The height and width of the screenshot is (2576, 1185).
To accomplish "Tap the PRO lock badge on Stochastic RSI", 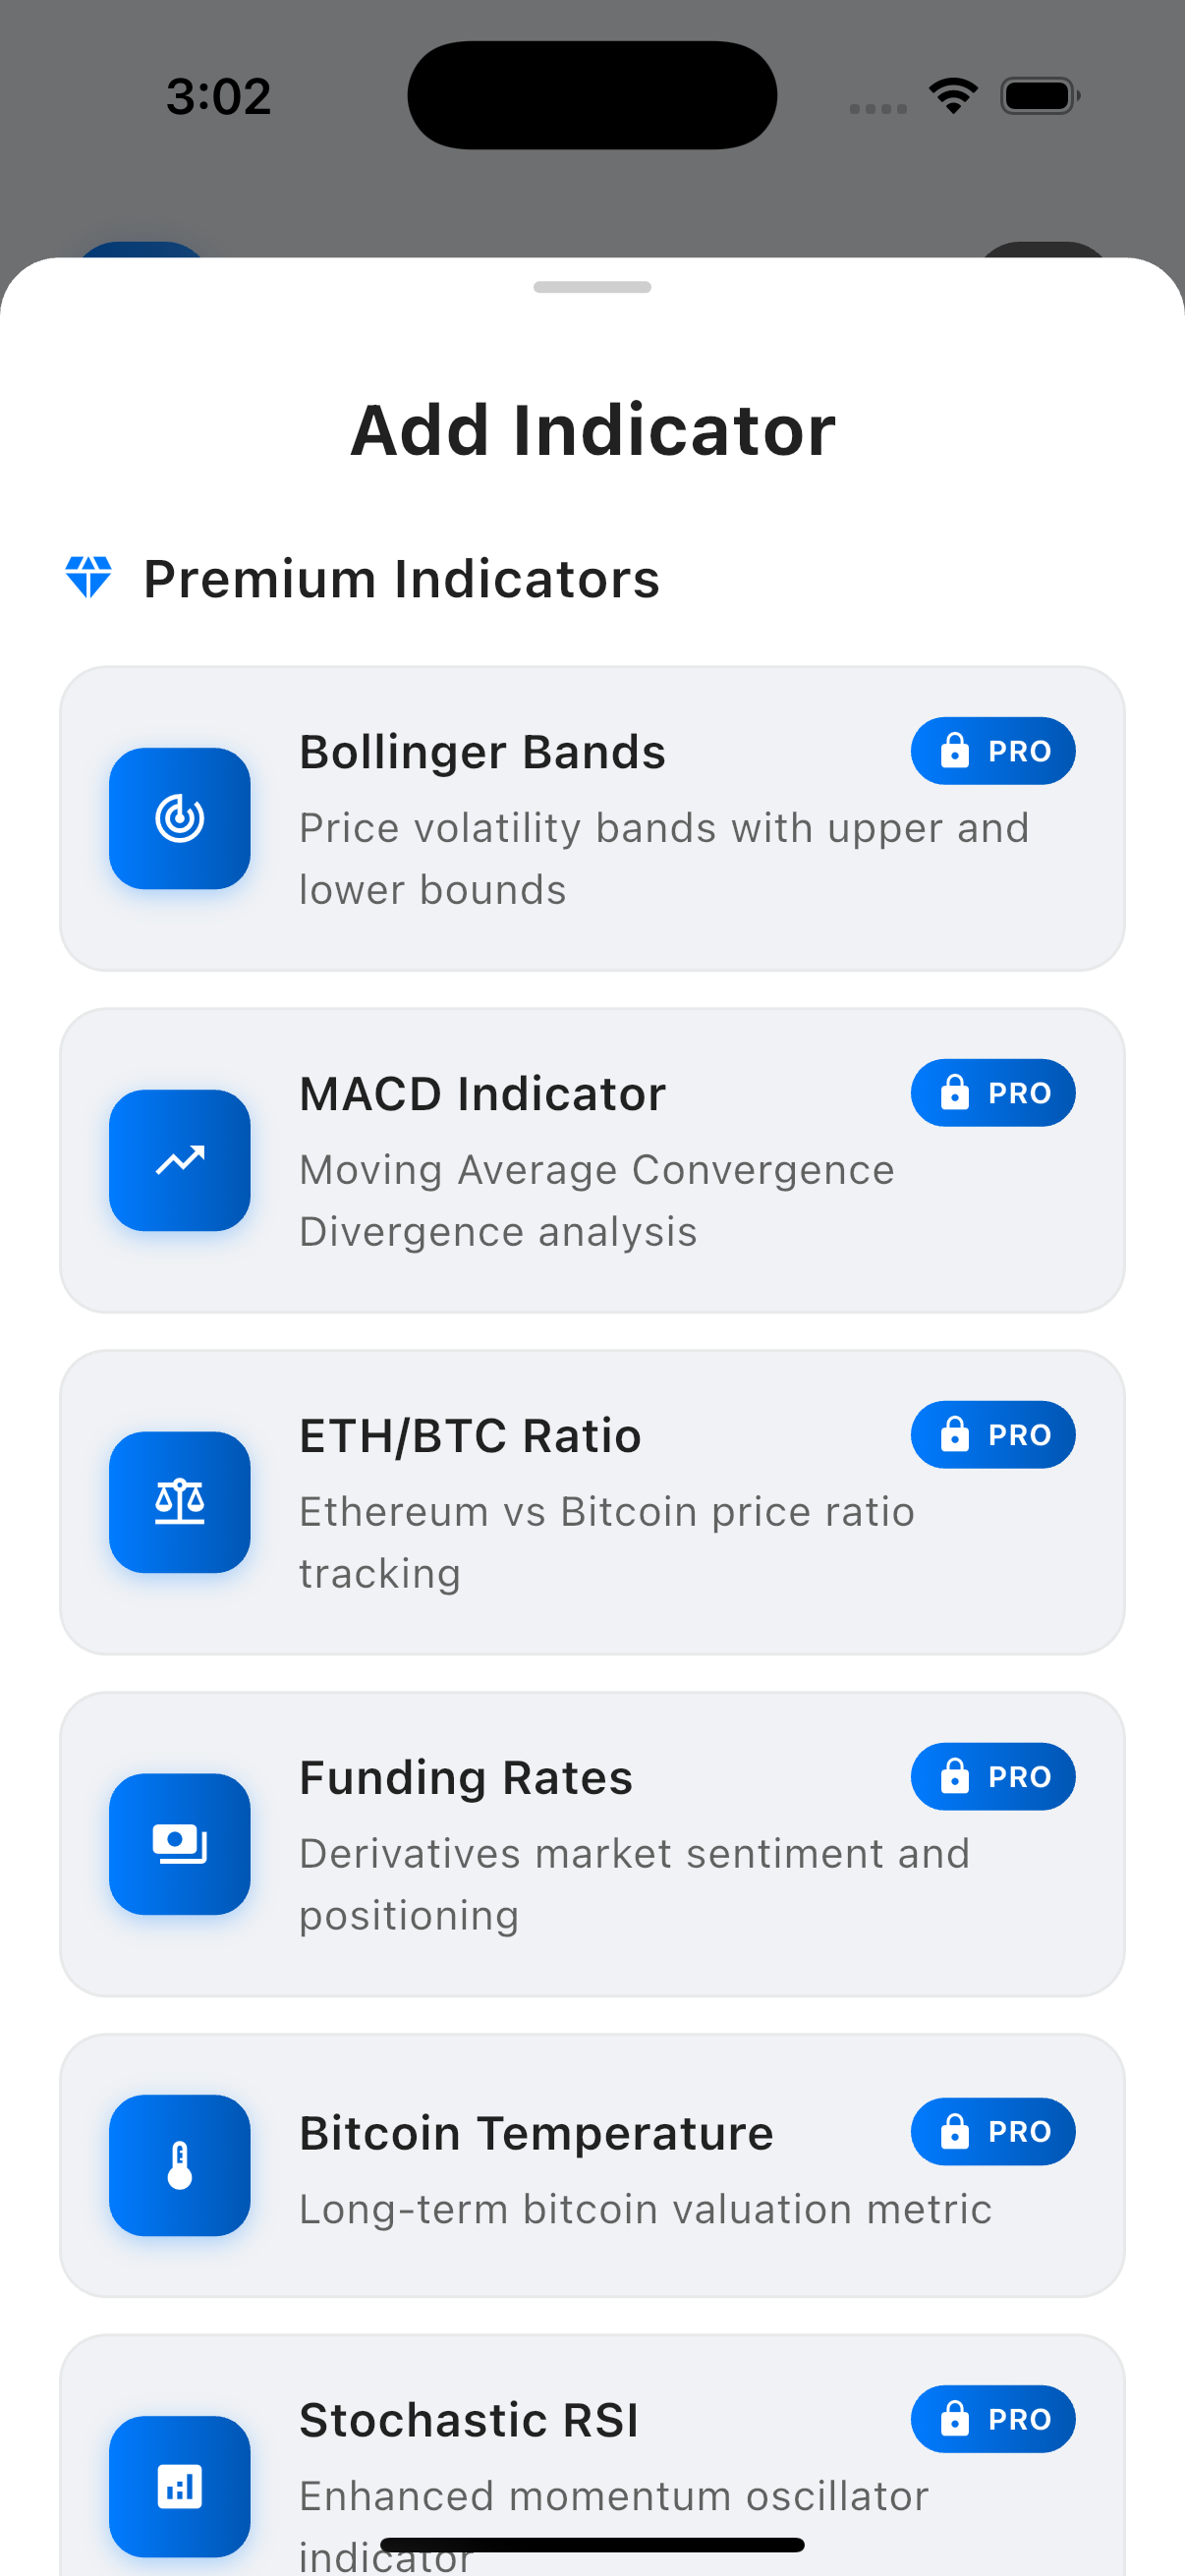I will pyautogui.click(x=993, y=2419).
